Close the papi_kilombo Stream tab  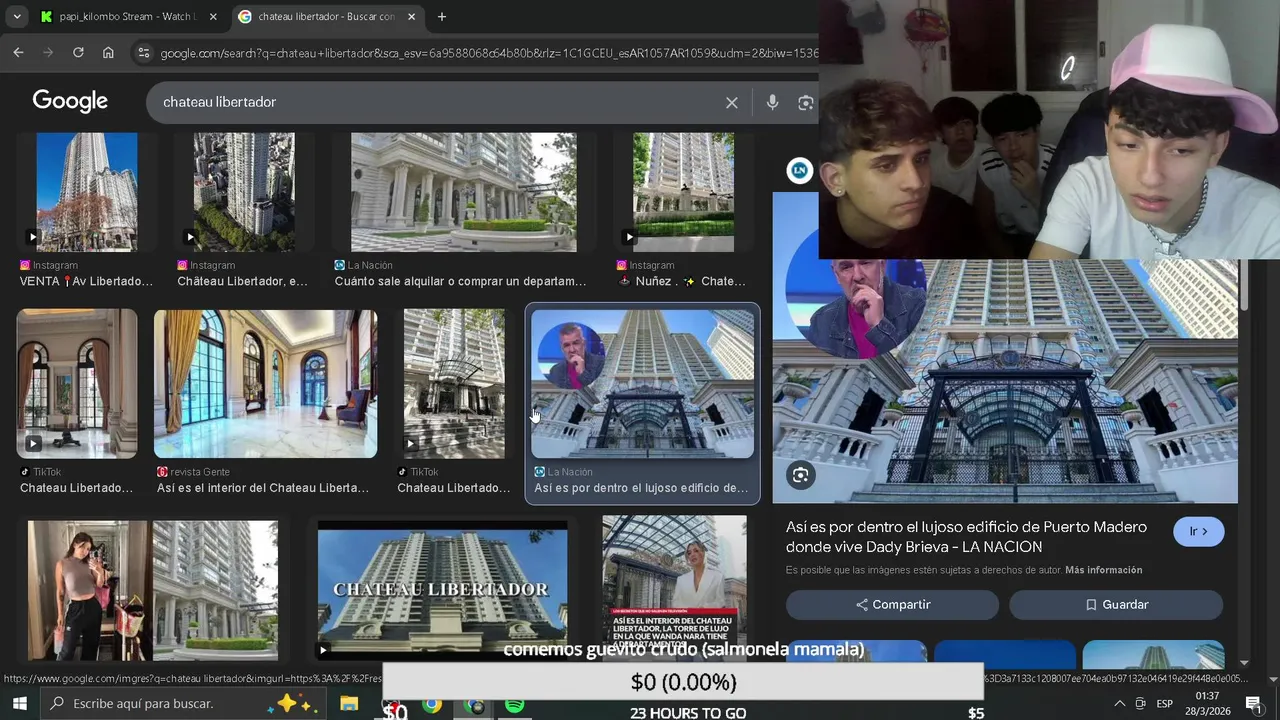click(x=213, y=16)
